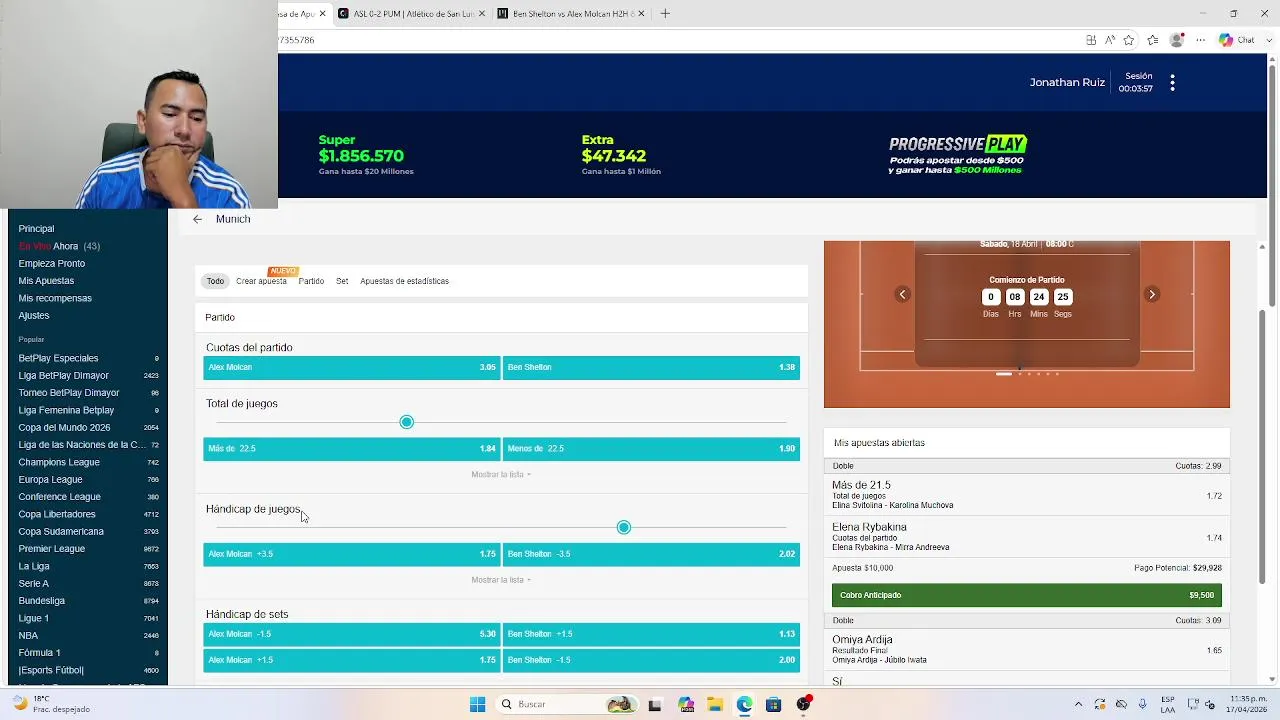Close the Ben Shelton vs Alex Molcan tab
This screenshot has width=1280, height=720.
click(x=641, y=14)
